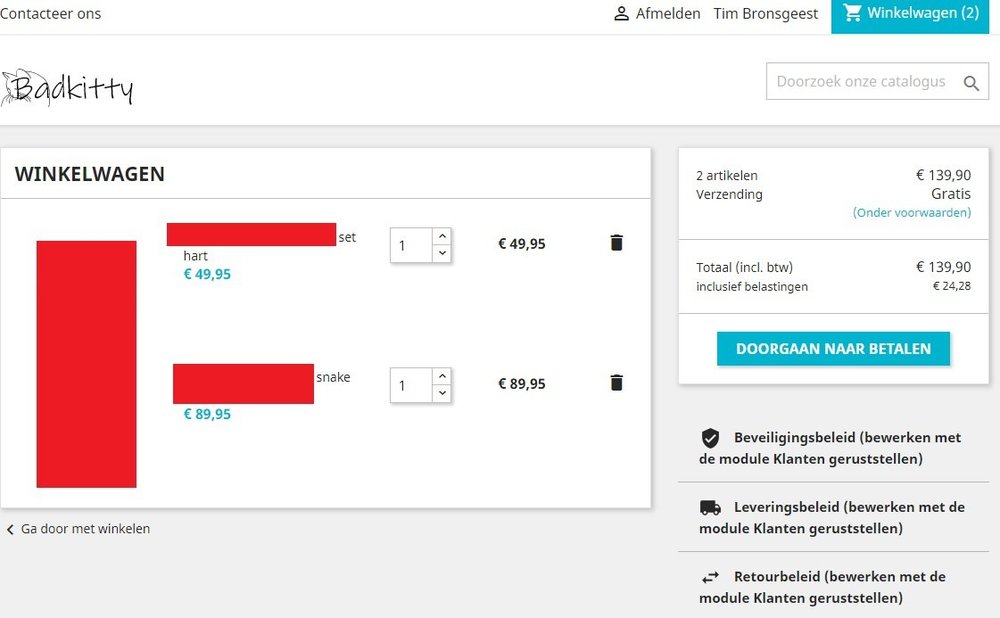Viewport: 1000px width, 618px height.
Task: Click the Badkitty logo
Action: [67, 87]
